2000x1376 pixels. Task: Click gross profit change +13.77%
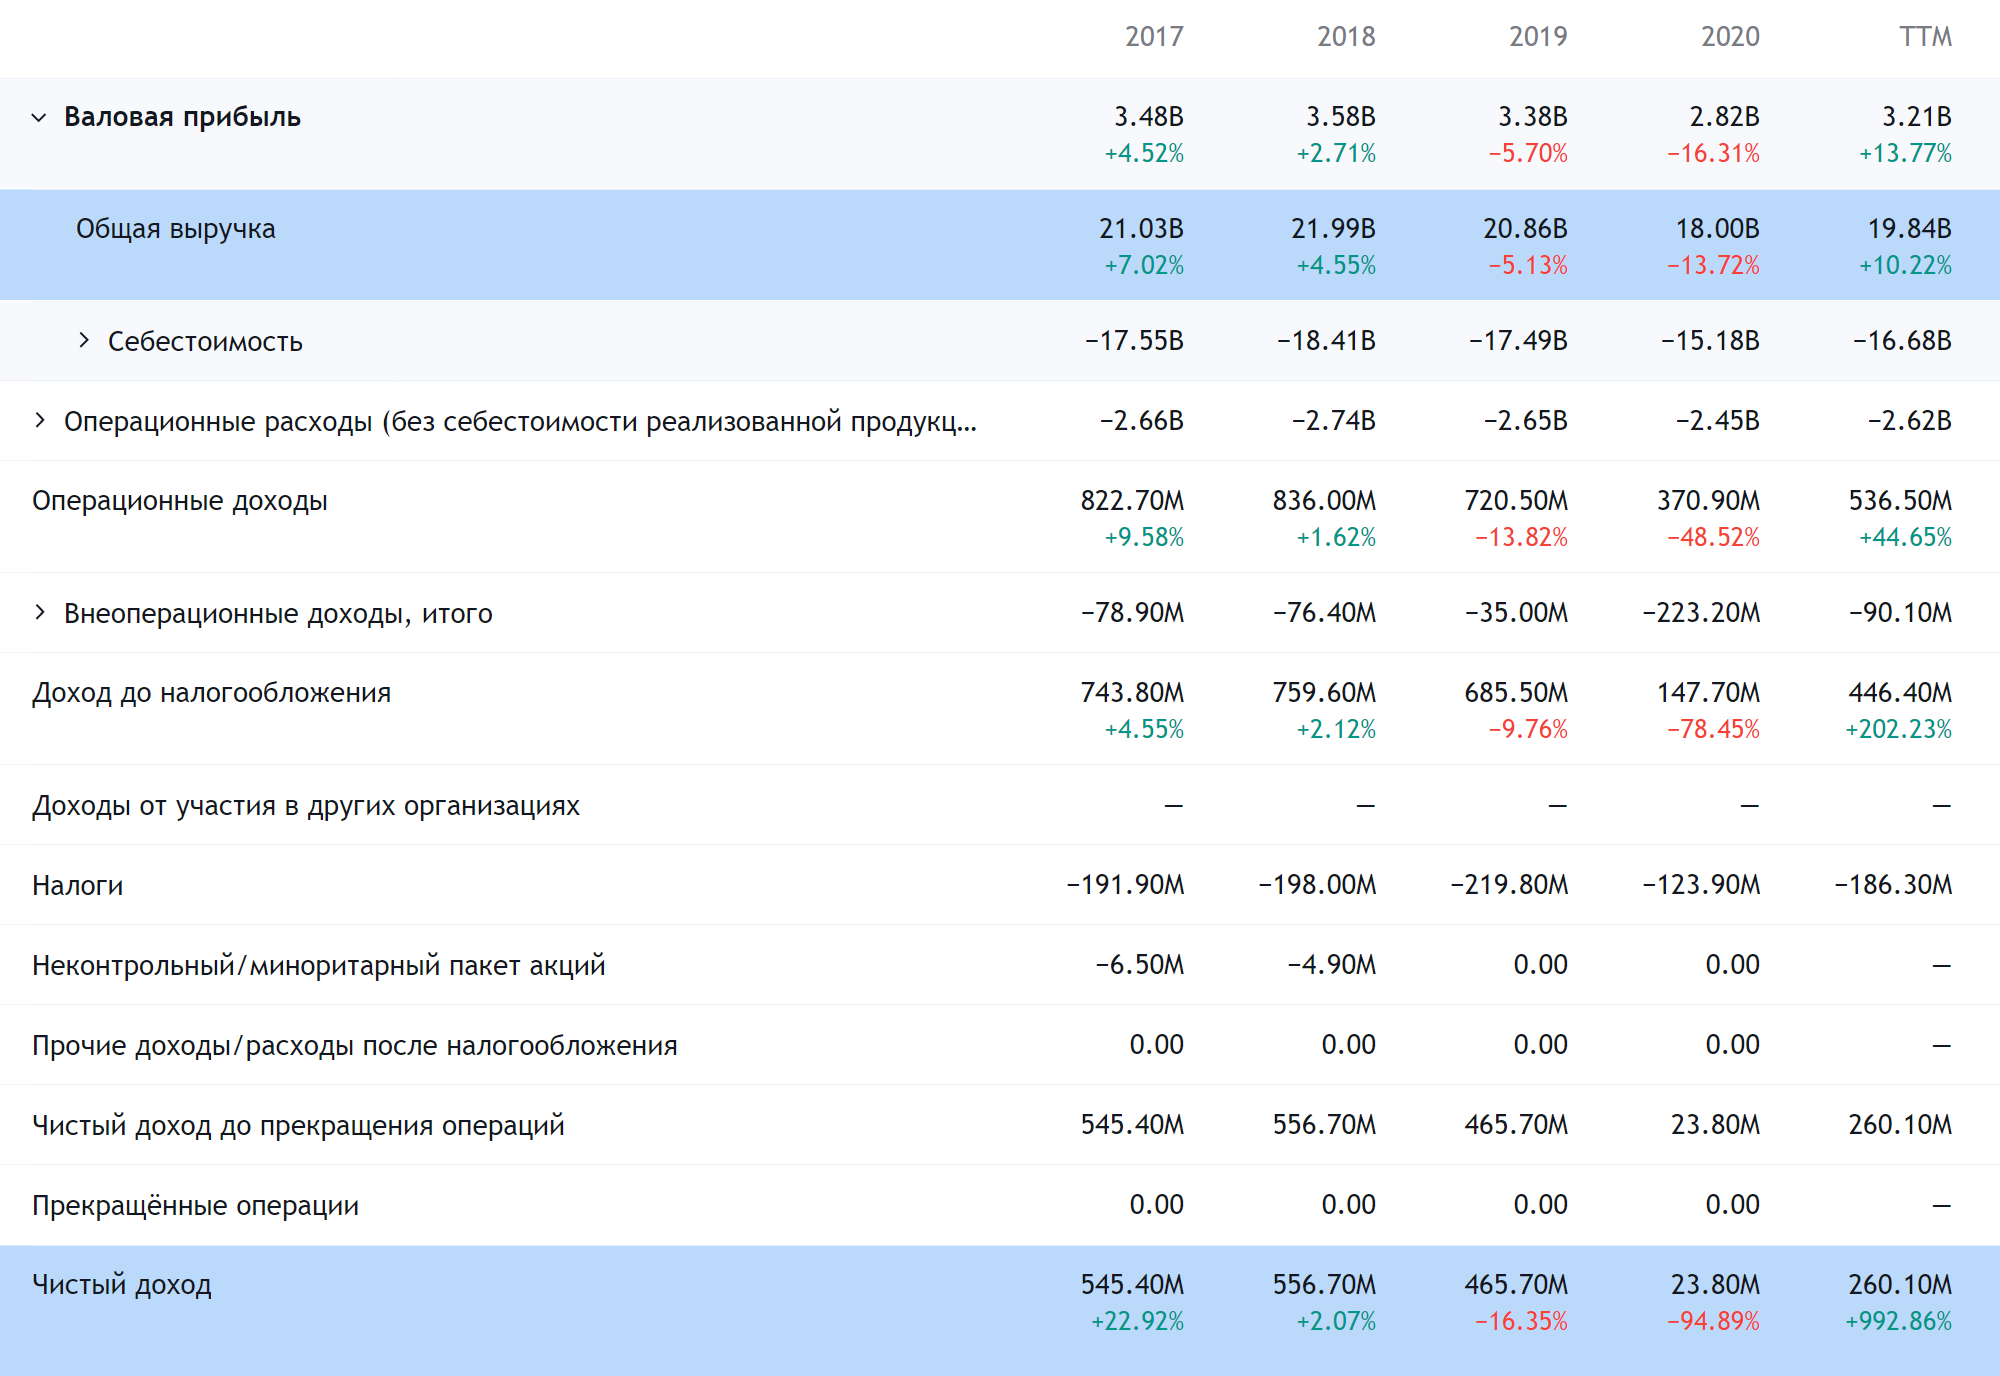pos(1905,154)
